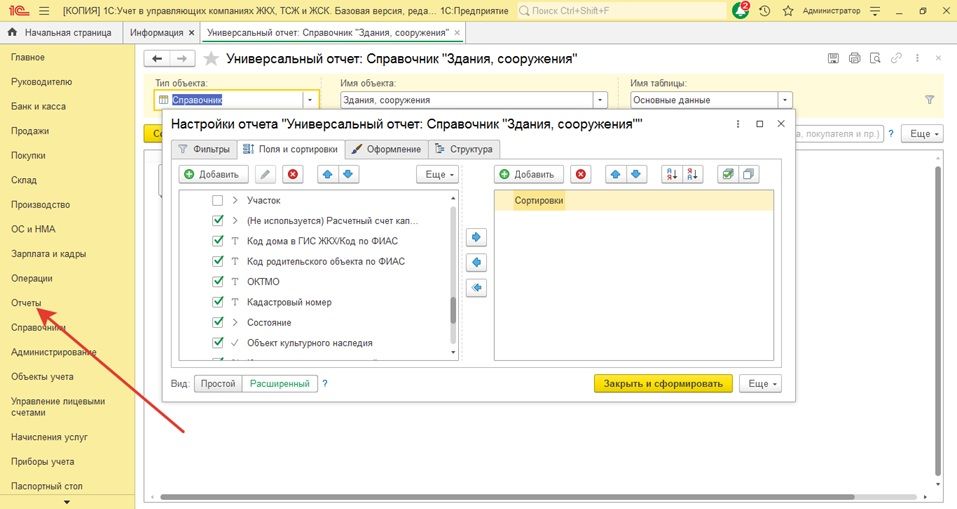Open the Имя таблицы dropdown

click(785, 100)
